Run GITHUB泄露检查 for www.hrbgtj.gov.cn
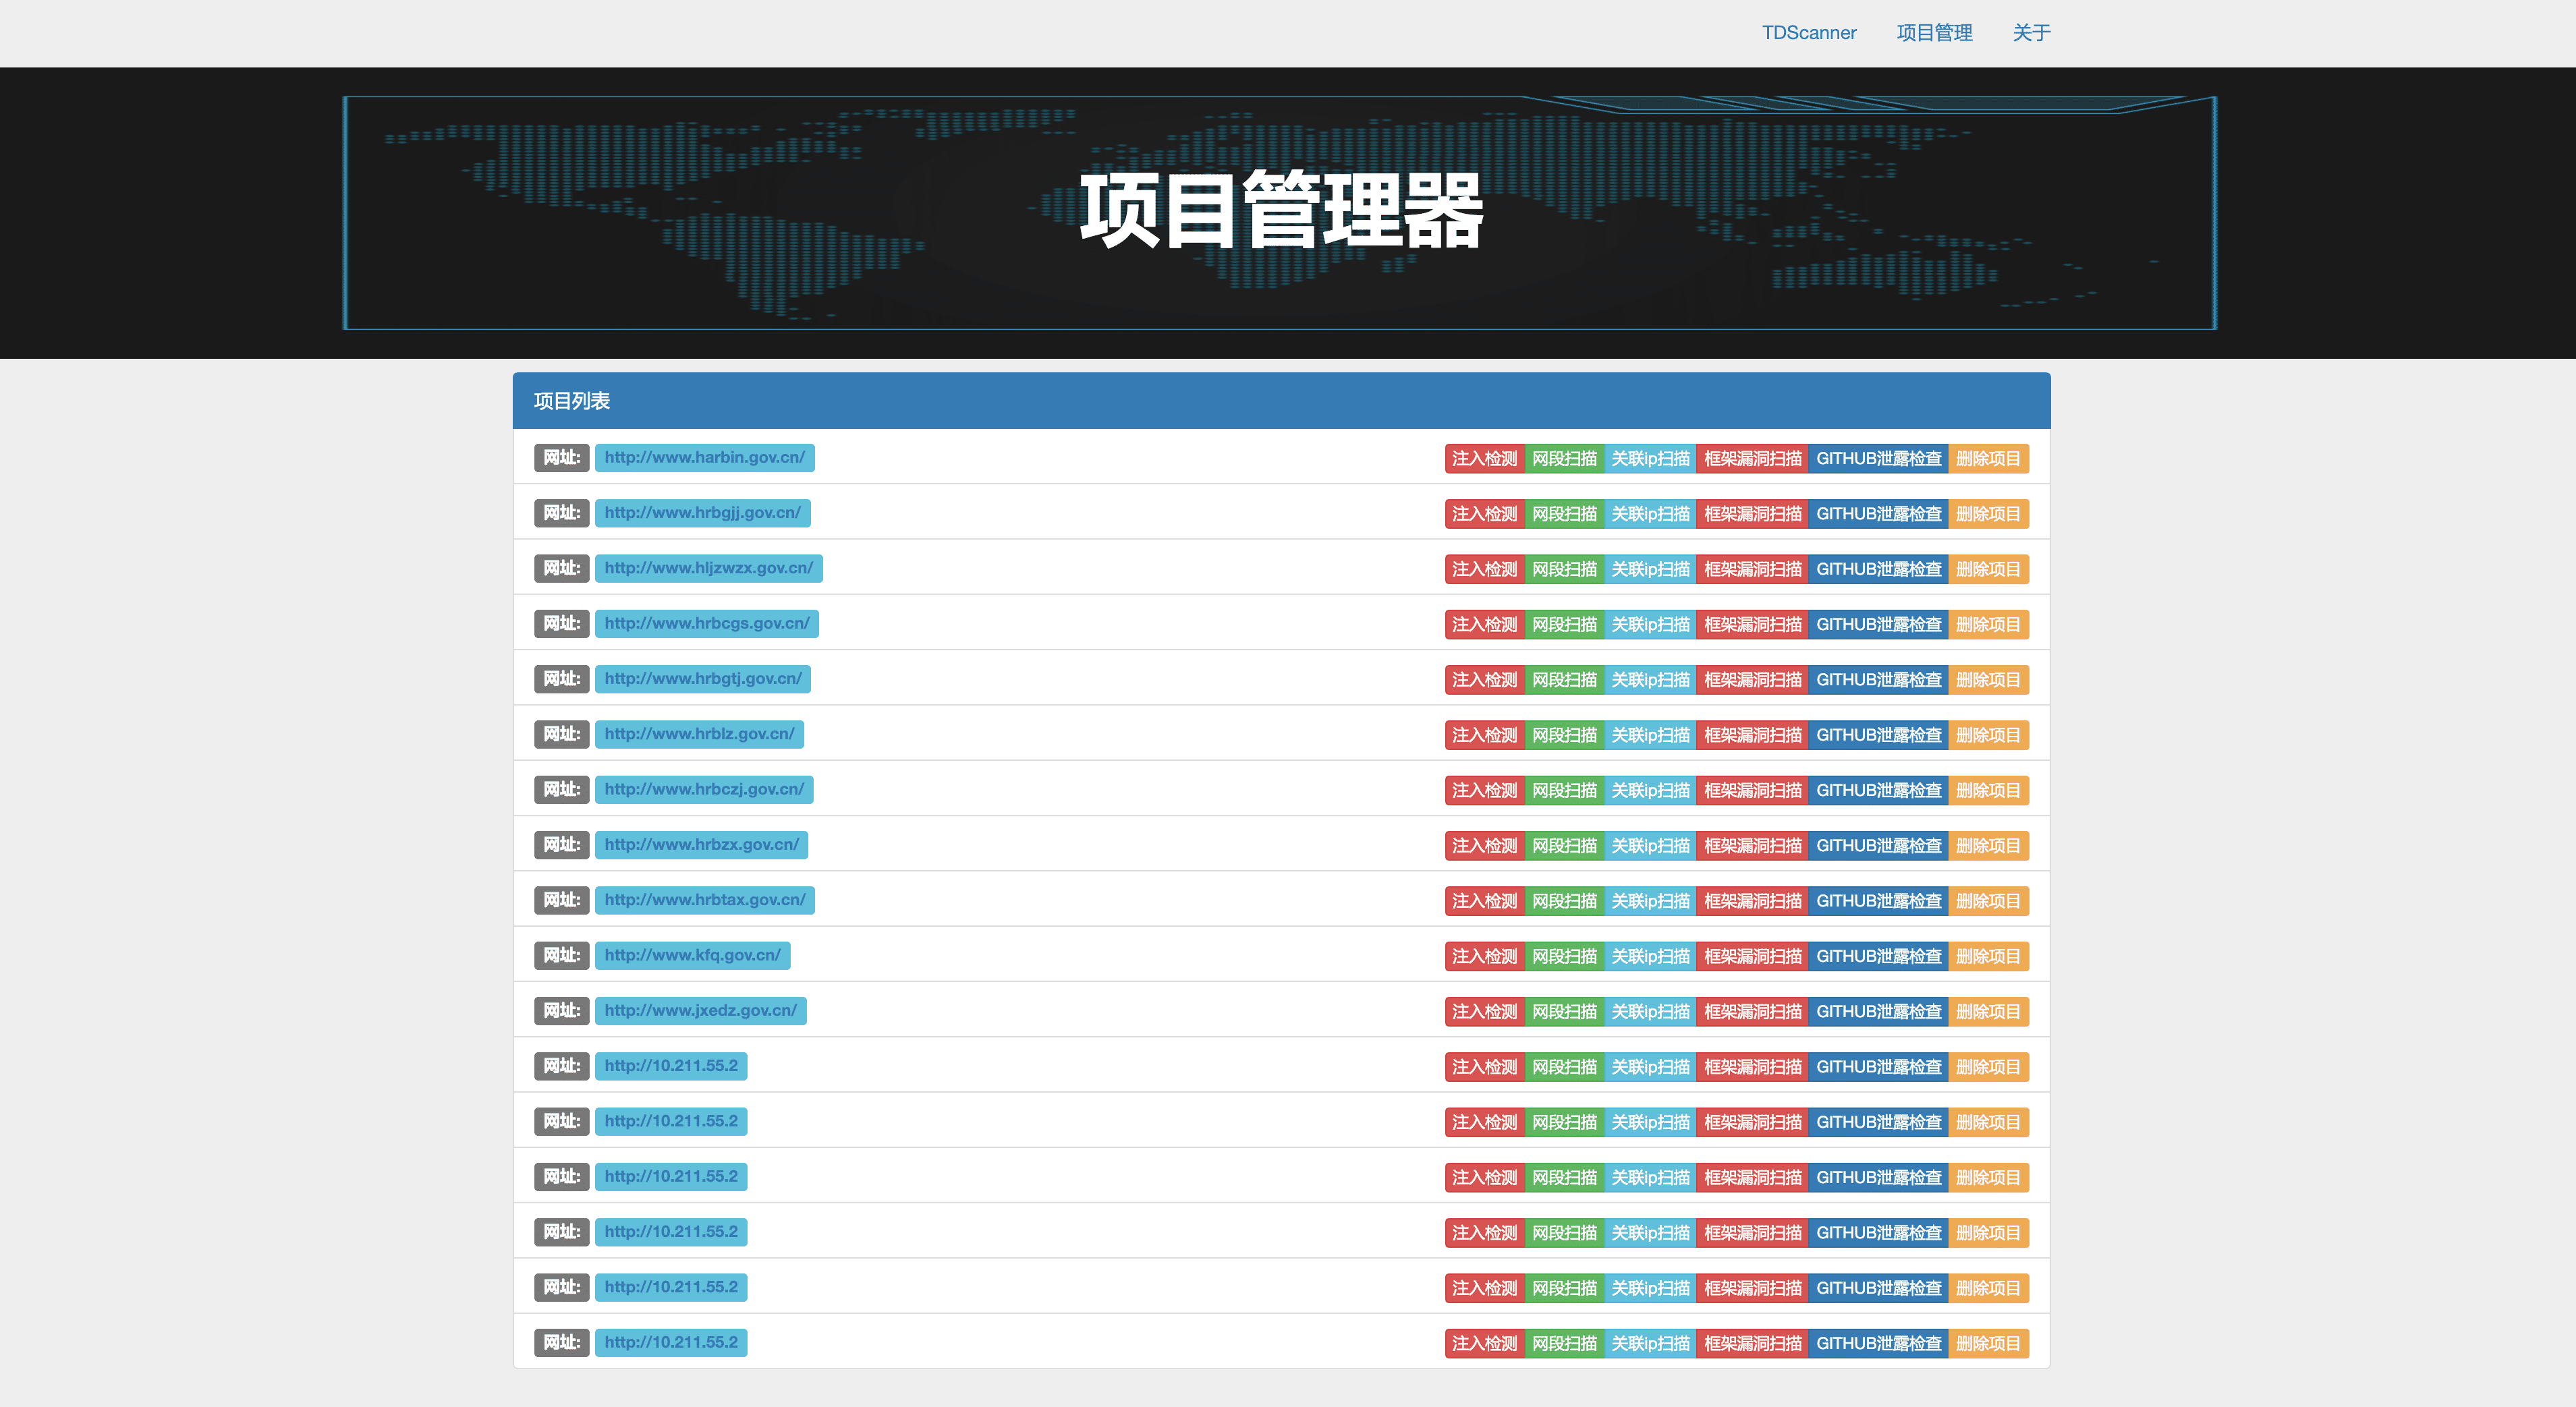The width and height of the screenshot is (2576, 1407). click(x=1878, y=680)
